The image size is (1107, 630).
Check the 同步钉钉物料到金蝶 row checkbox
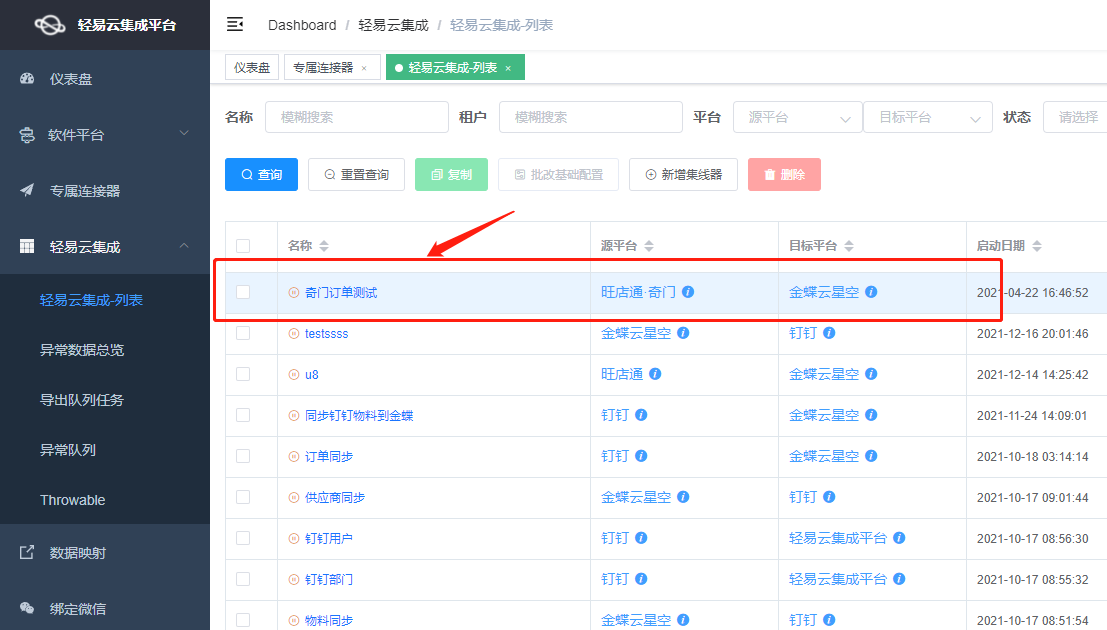[243, 415]
